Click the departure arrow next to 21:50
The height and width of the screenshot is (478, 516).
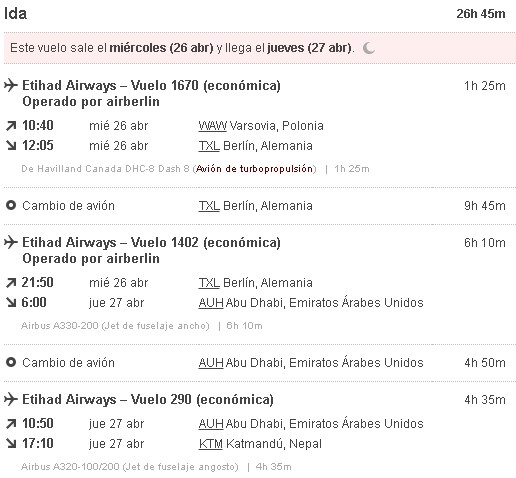[x=11, y=283]
